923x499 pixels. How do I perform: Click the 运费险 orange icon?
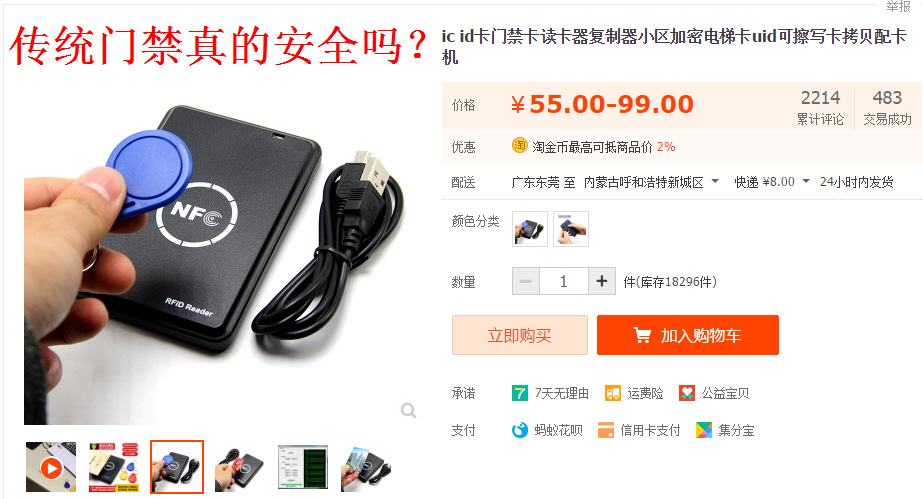point(613,393)
